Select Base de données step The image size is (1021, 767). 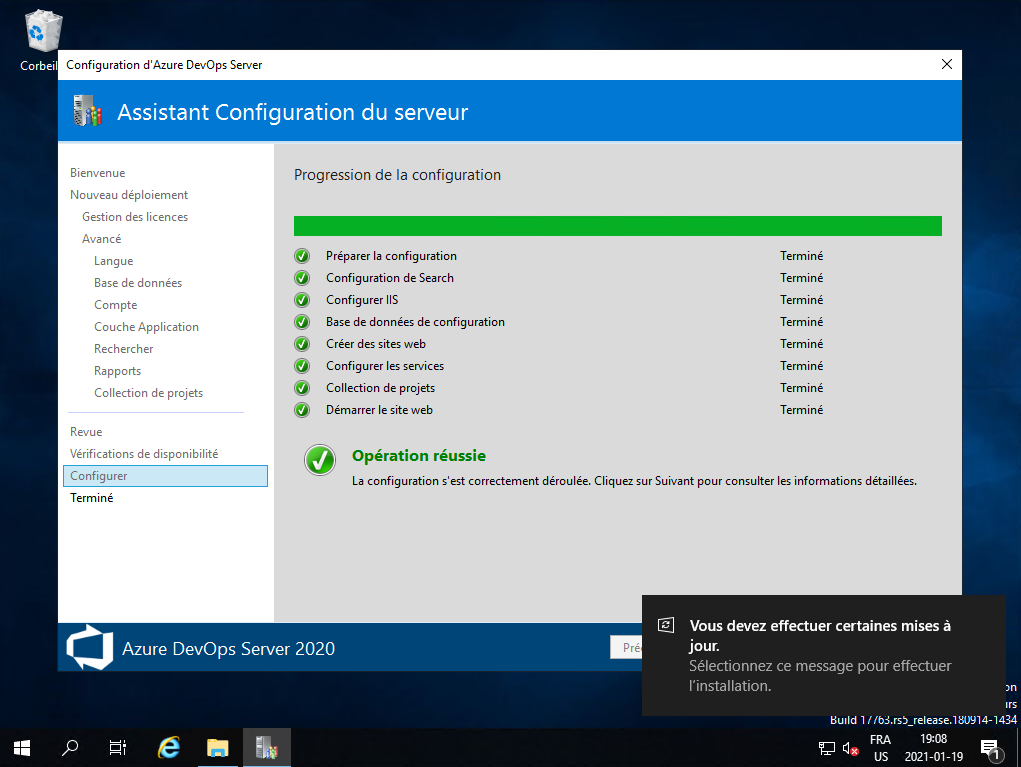click(x=138, y=283)
